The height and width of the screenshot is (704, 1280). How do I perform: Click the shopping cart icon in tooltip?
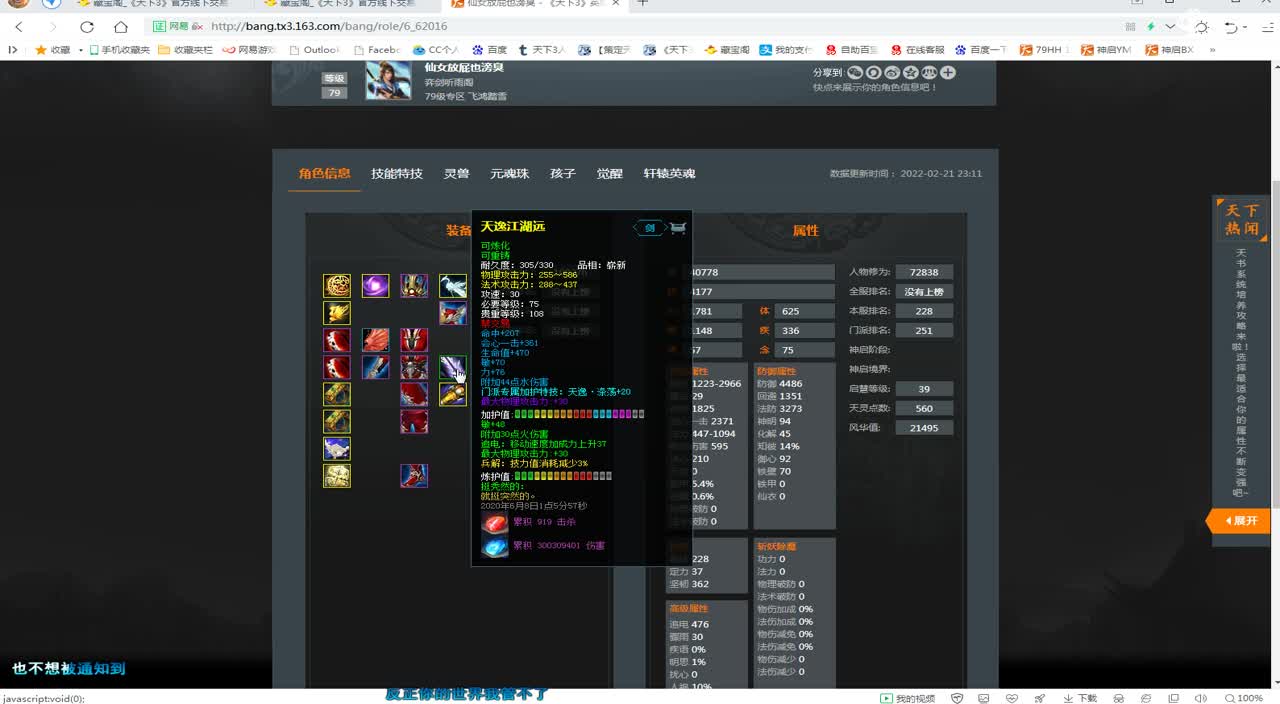(678, 228)
